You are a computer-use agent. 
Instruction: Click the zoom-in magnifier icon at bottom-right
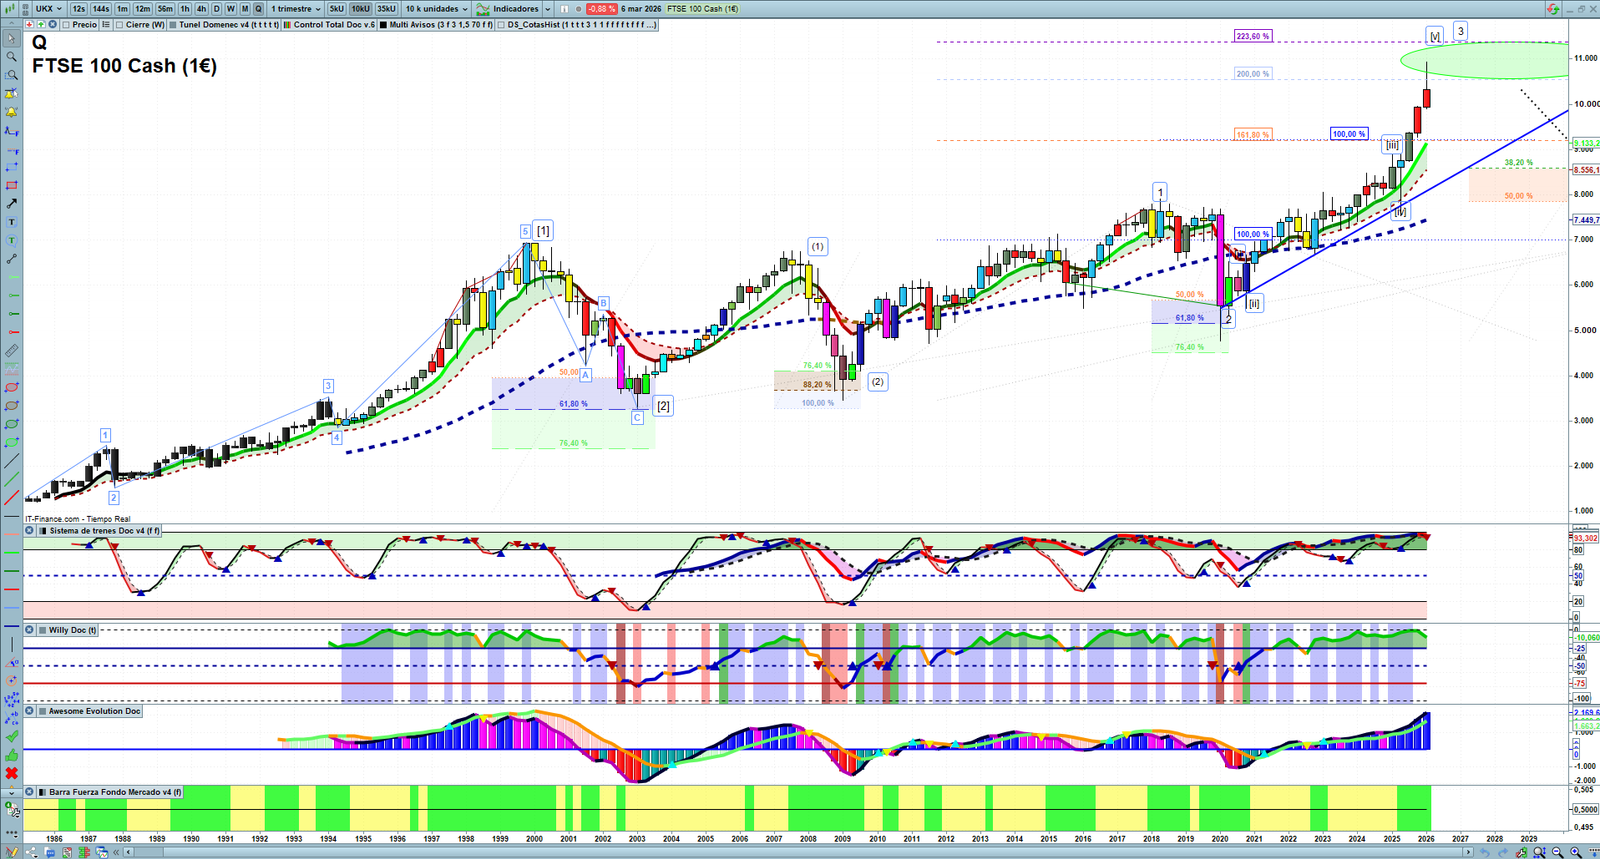(x=1576, y=852)
